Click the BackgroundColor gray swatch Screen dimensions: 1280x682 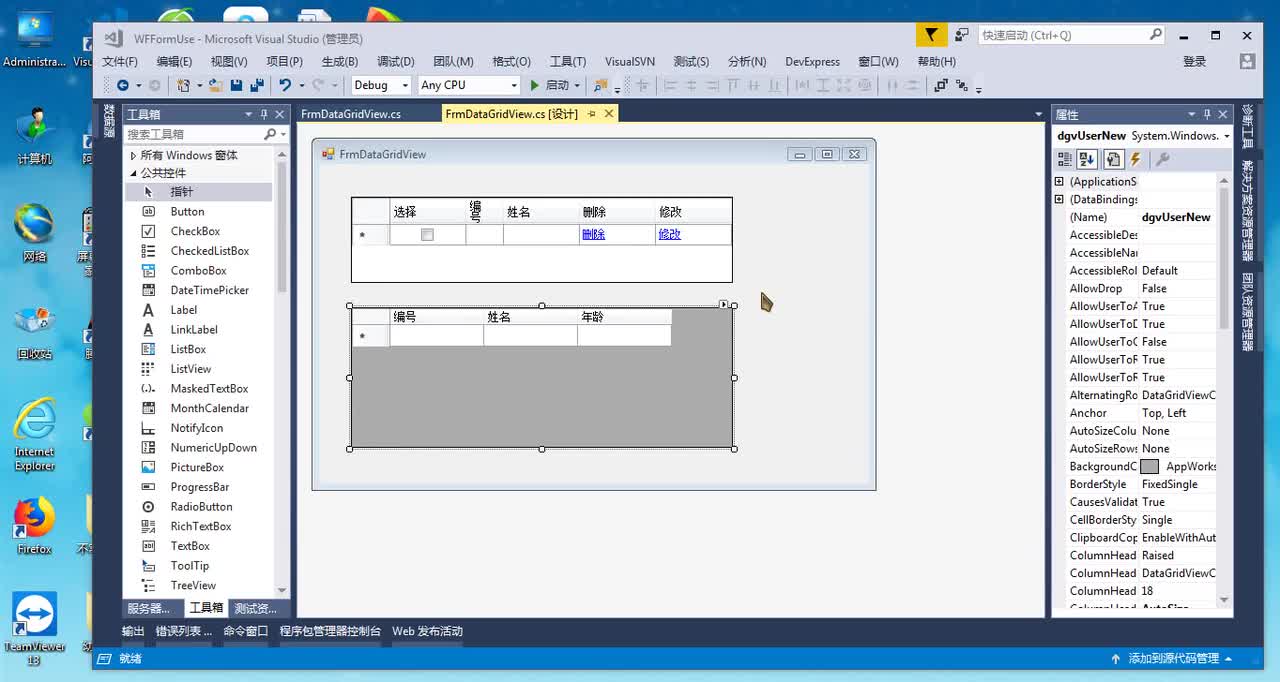pos(1150,467)
